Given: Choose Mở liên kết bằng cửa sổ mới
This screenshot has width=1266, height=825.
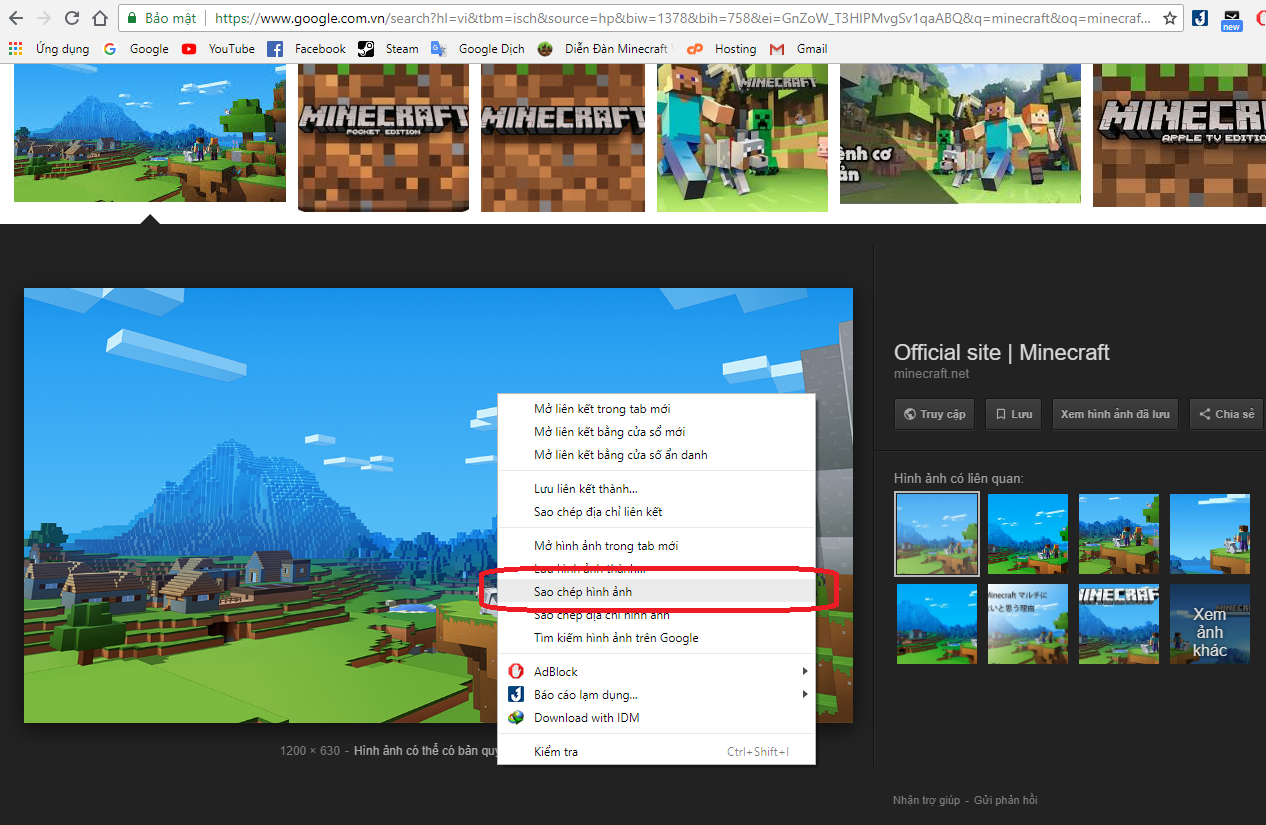Looking at the screenshot, I should (656, 432).
